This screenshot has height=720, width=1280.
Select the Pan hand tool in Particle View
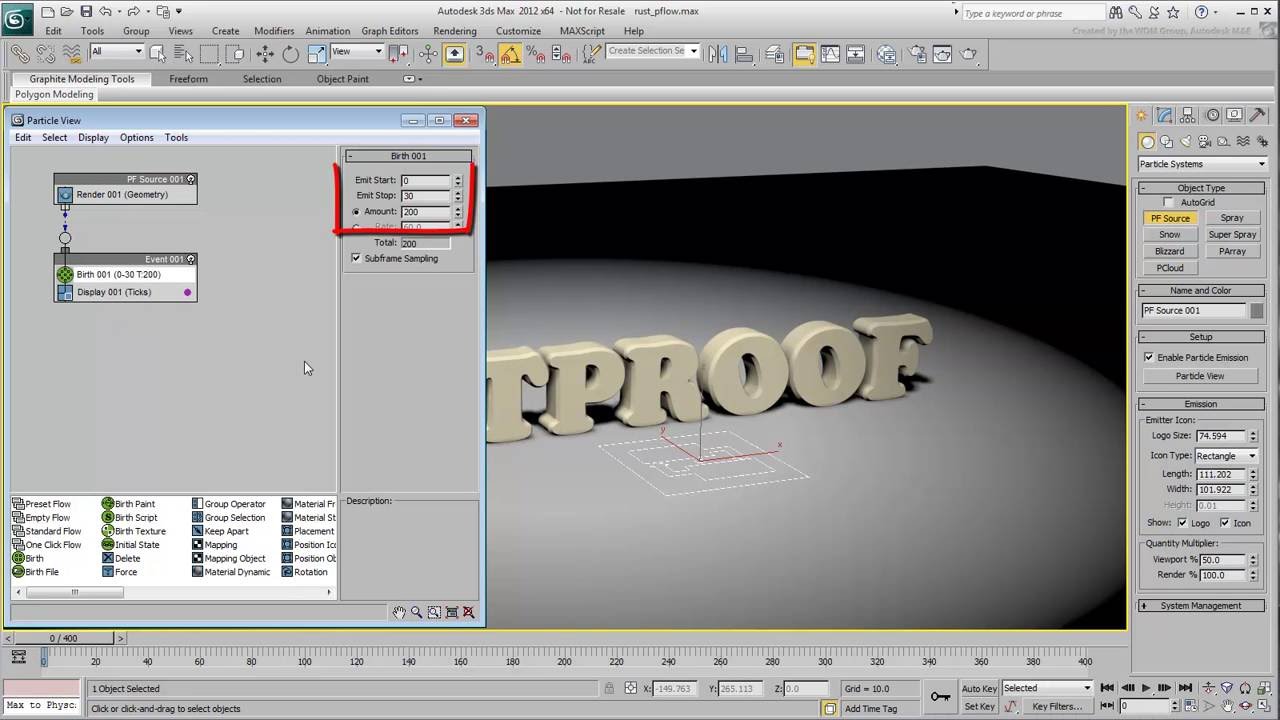pos(399,612)
